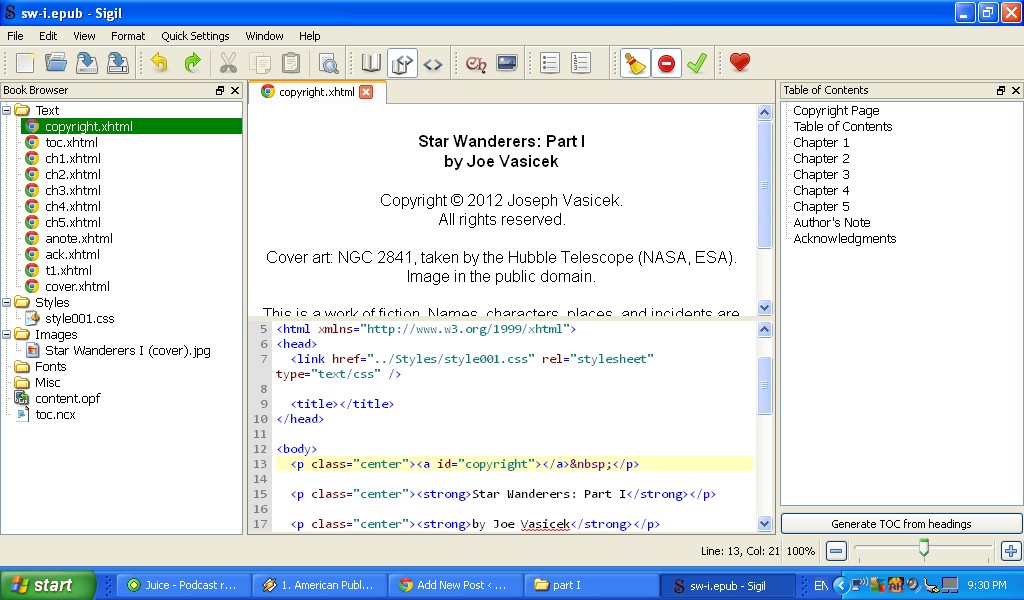Open the Format menu
The image size is (1024, 600).
(x=128, y=36)
